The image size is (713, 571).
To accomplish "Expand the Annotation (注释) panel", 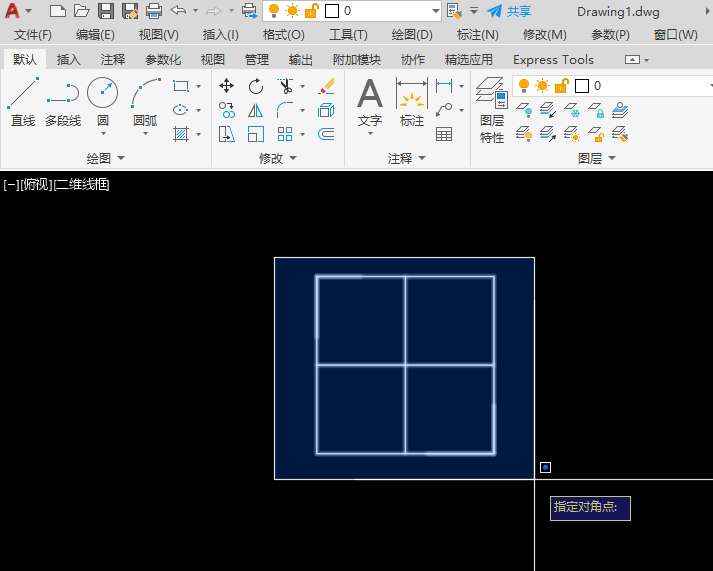I will (x=407, y=158).
